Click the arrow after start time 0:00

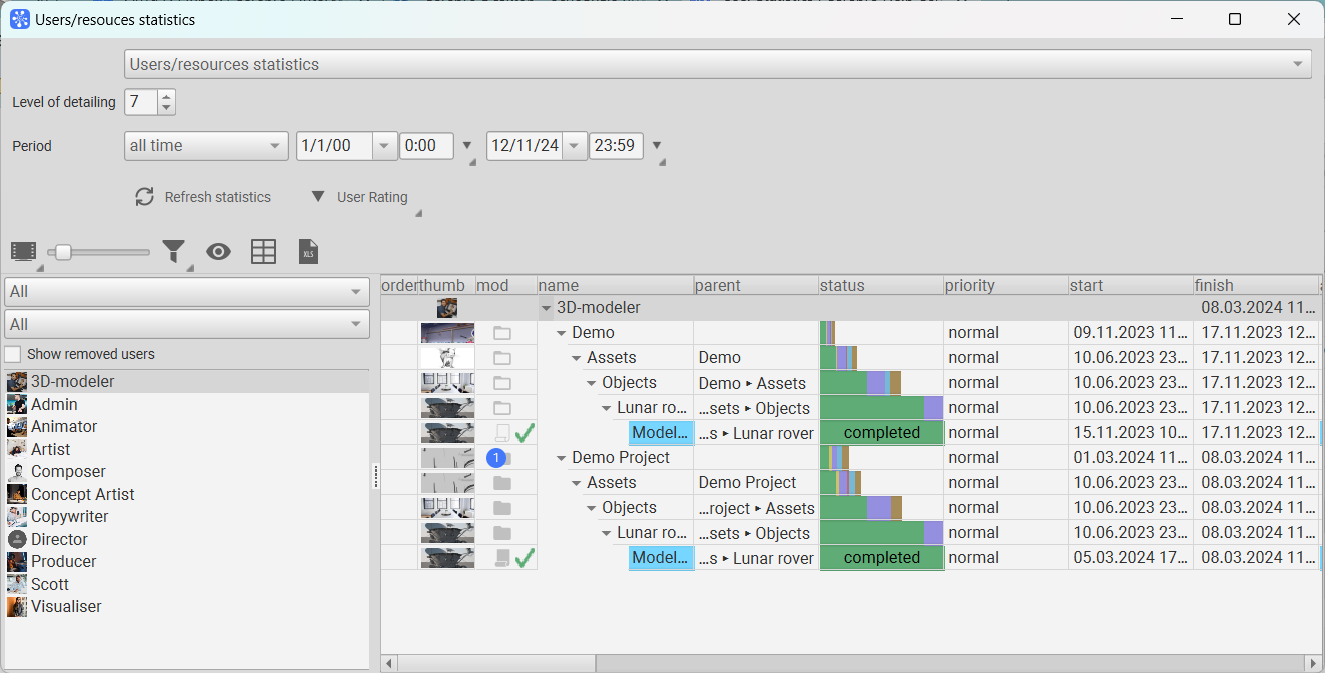[467, 147]
